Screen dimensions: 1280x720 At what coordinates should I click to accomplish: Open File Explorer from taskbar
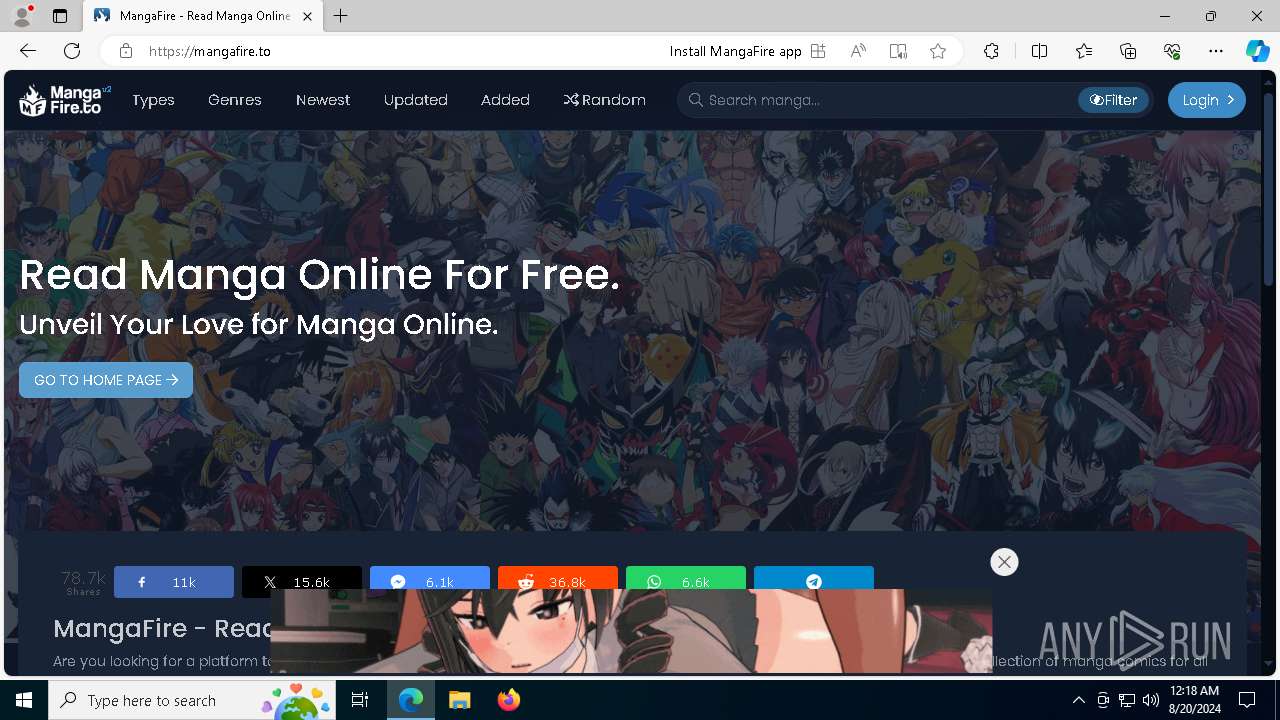click(x=459, y=700)
